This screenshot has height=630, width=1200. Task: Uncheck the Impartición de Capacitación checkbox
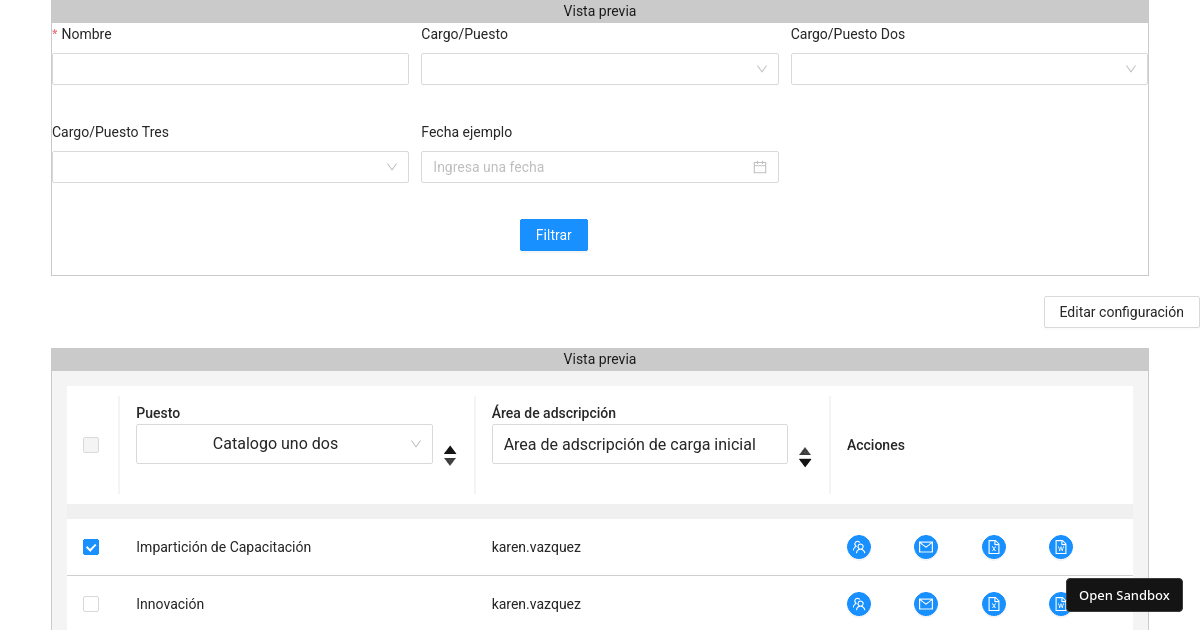tap(91, 547)
